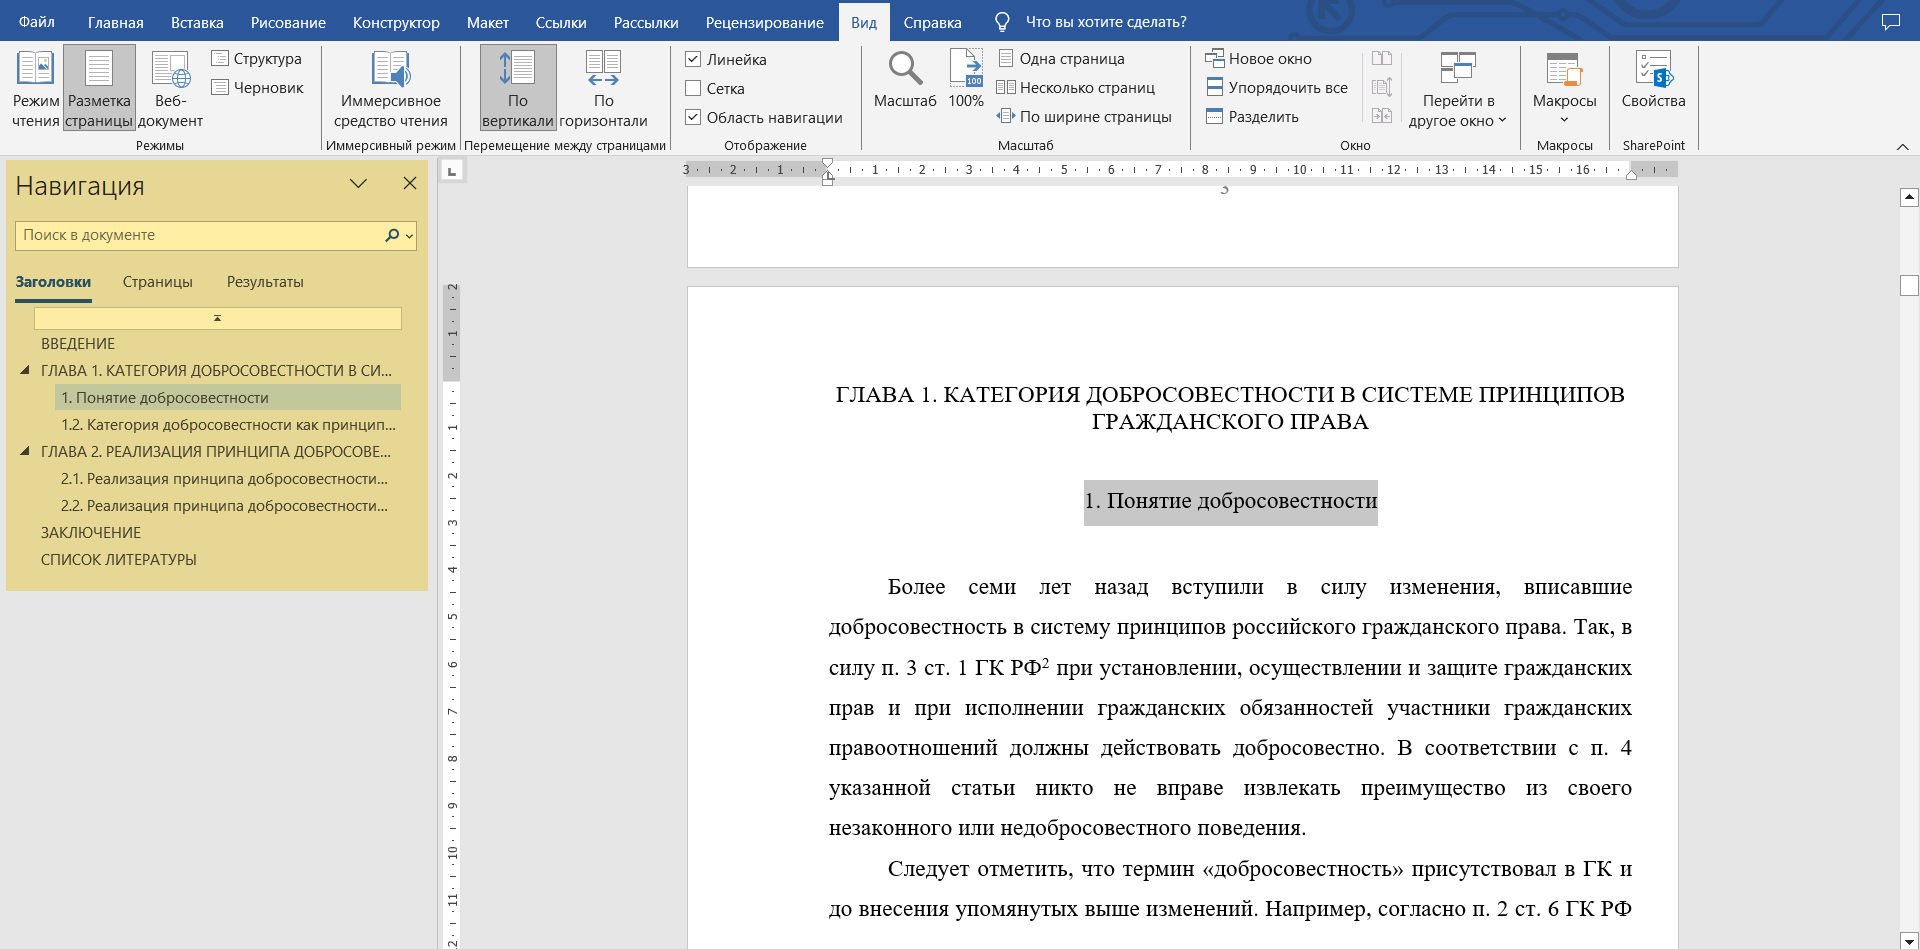
Task: Select Print Layout (Разметка страницы) view
Action: pyautogui.click(x=99, y=89)
